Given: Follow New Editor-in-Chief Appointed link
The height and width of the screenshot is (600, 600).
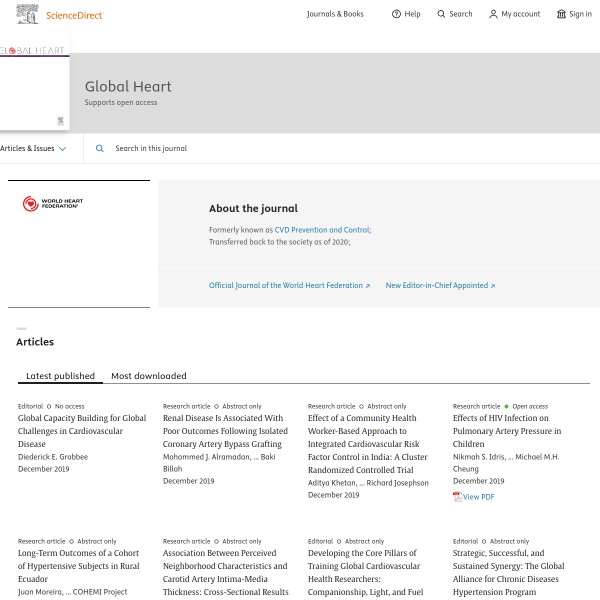Looking at the screenshot, I should (x=440, y=285).
